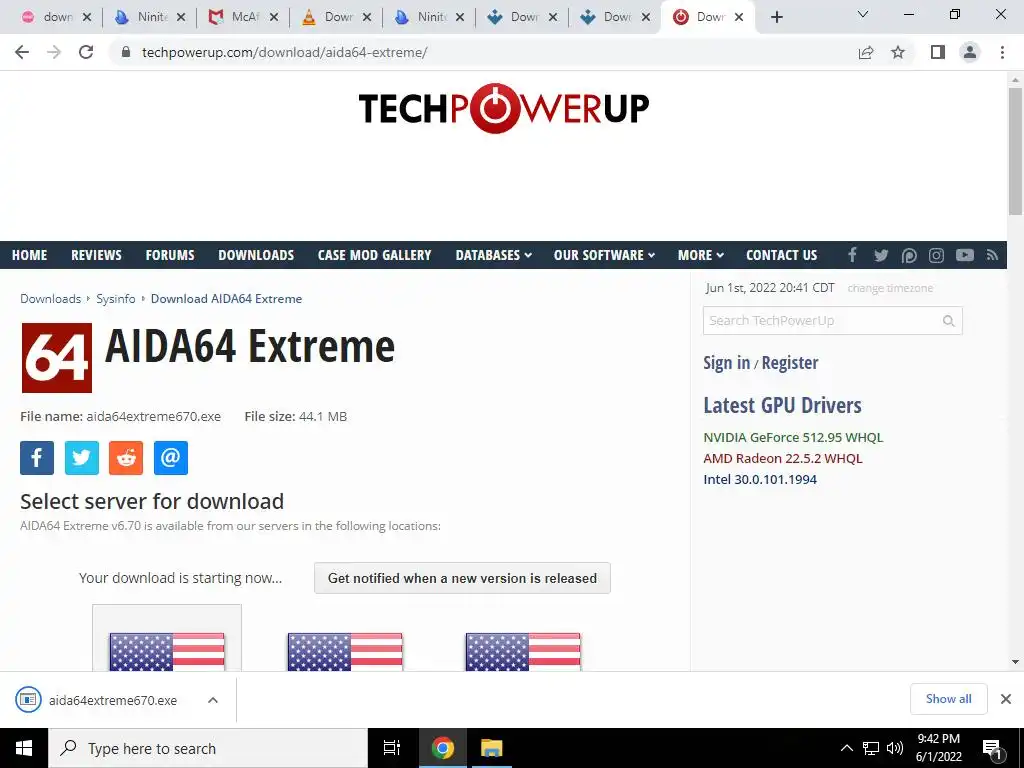Share AIDA64 page via email
Image resolution: width=1024 pixels, height=768 pixels.
[x=170, y=458]
